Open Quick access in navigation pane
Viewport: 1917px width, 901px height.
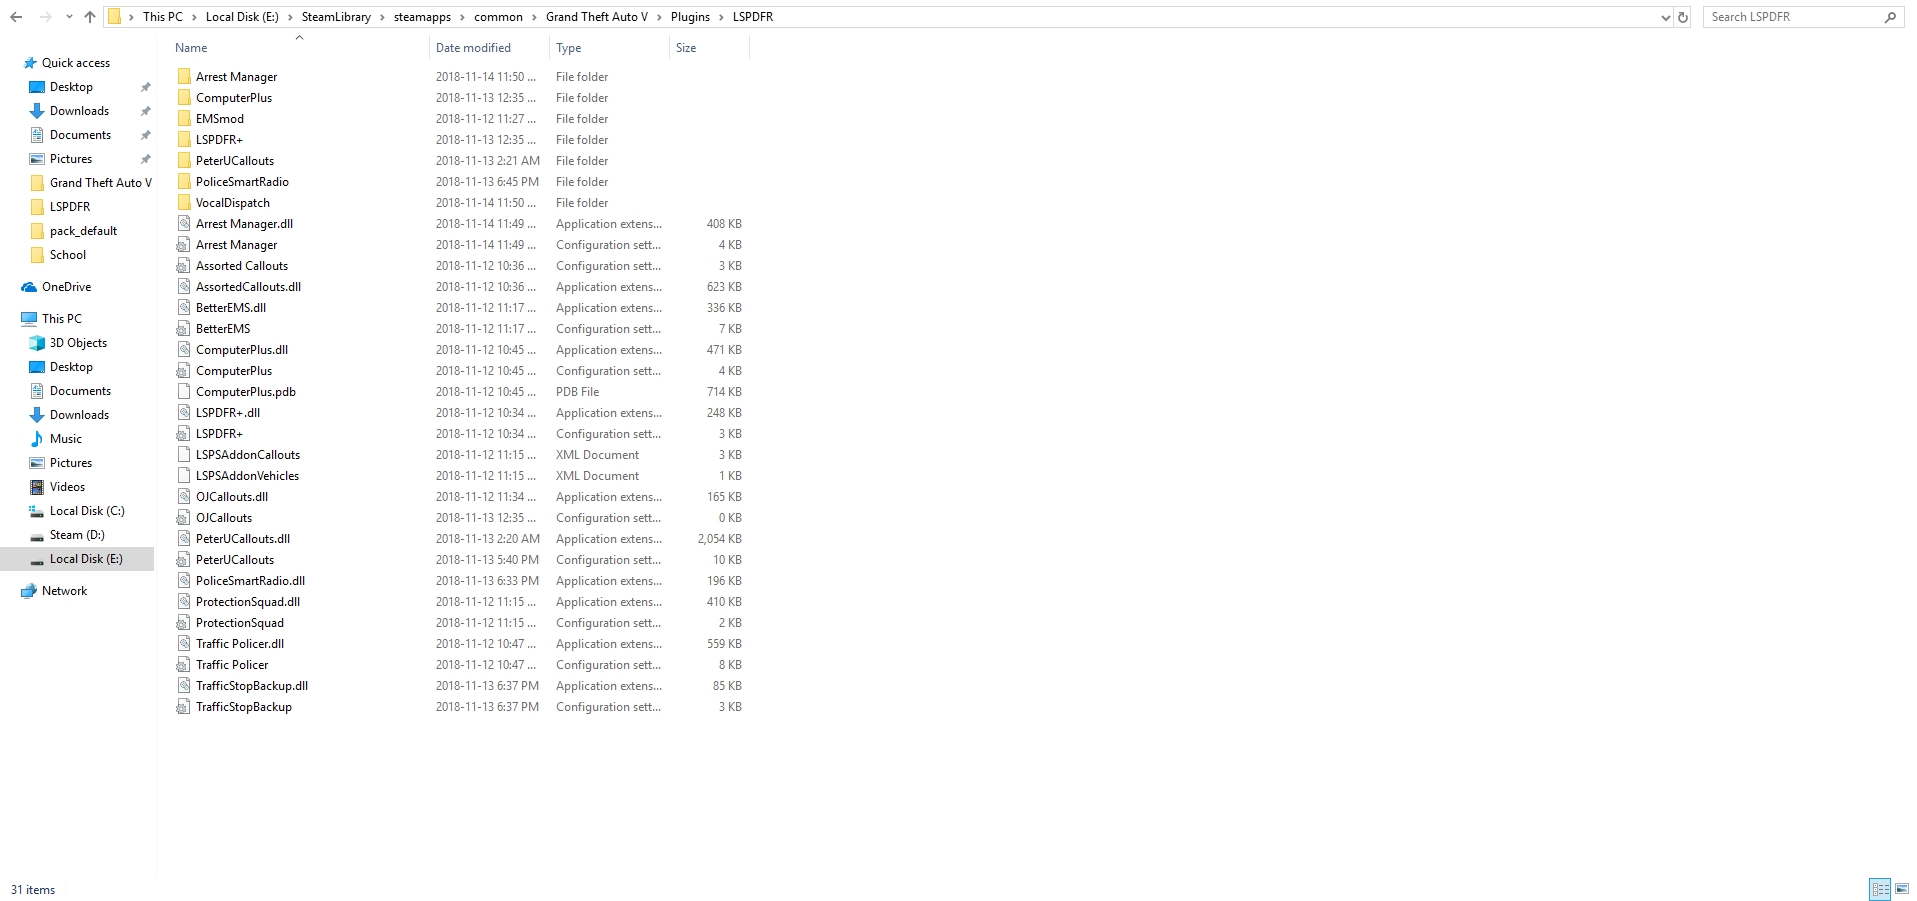[76, 63]
